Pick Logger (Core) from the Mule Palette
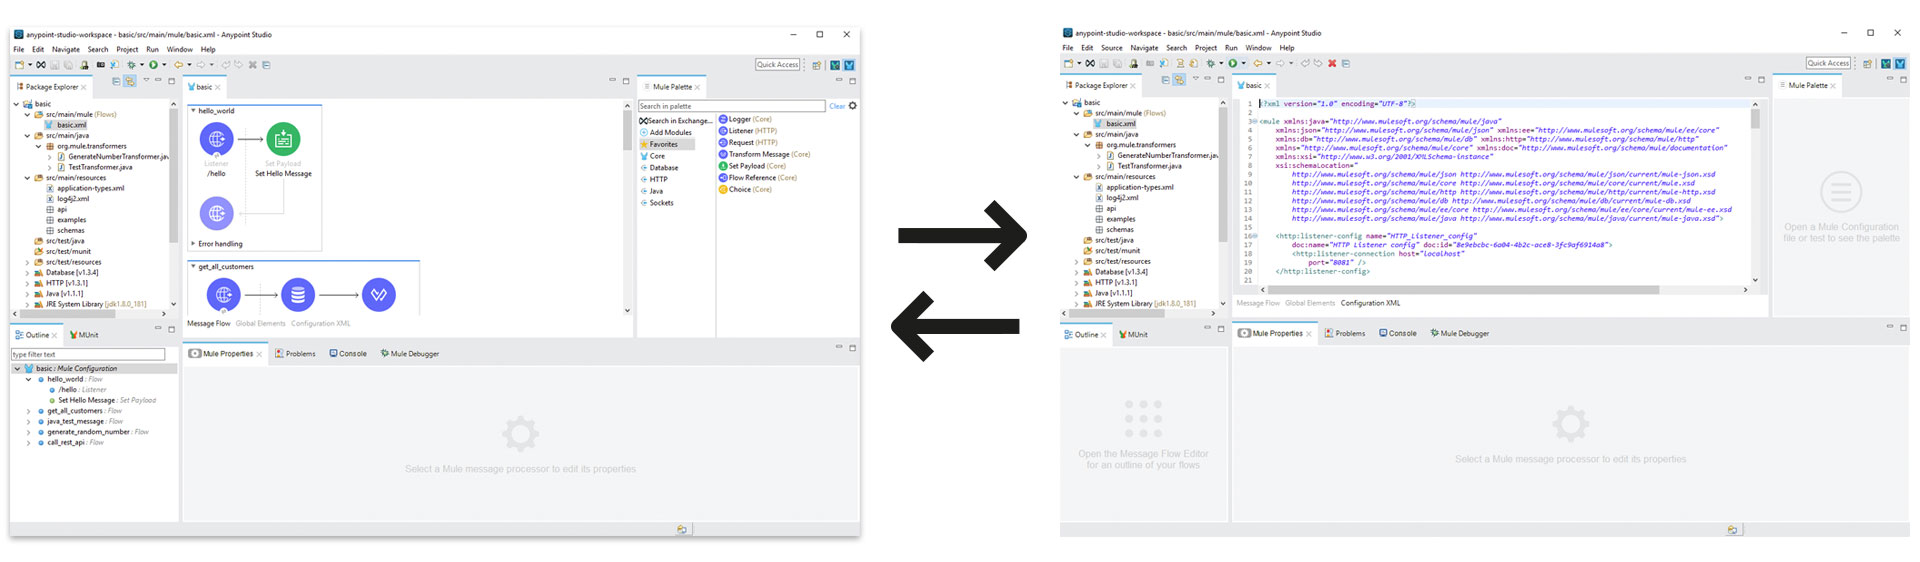The height and width of the screenshot is (562, 1920). [x=745, y=119]
